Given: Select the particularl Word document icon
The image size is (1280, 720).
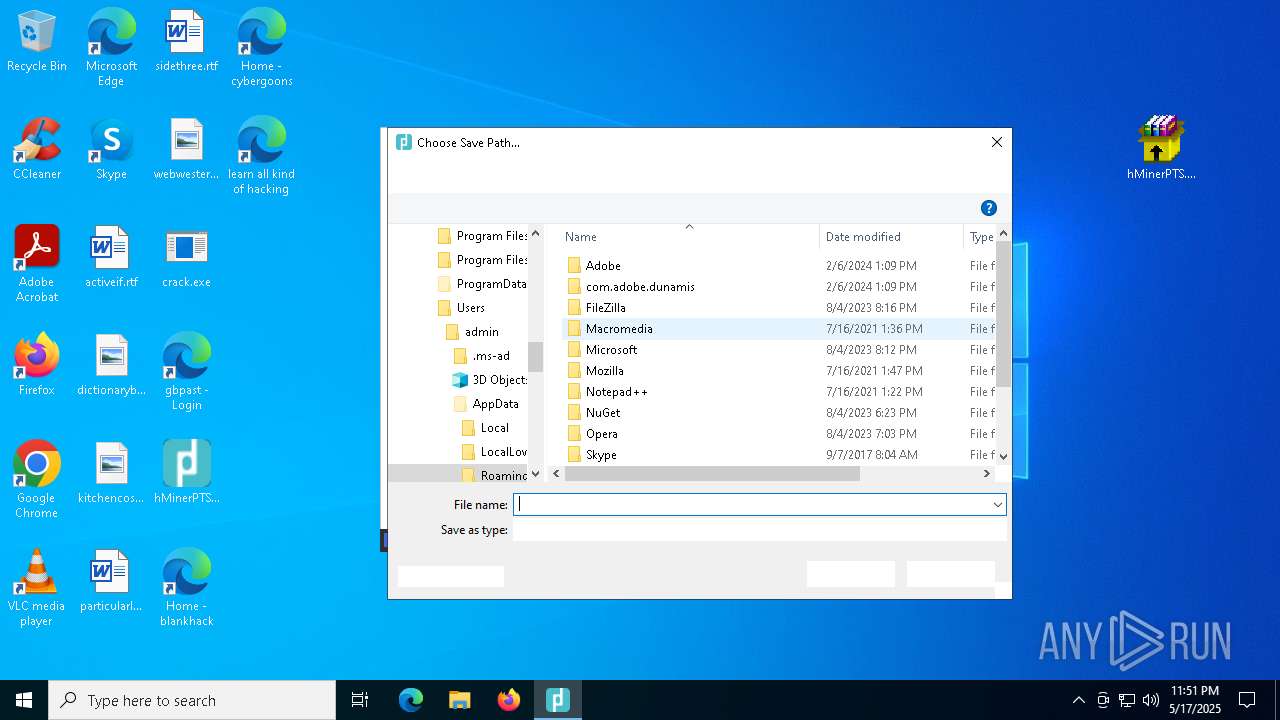Looking at the screenshot, I should point(111,582).
